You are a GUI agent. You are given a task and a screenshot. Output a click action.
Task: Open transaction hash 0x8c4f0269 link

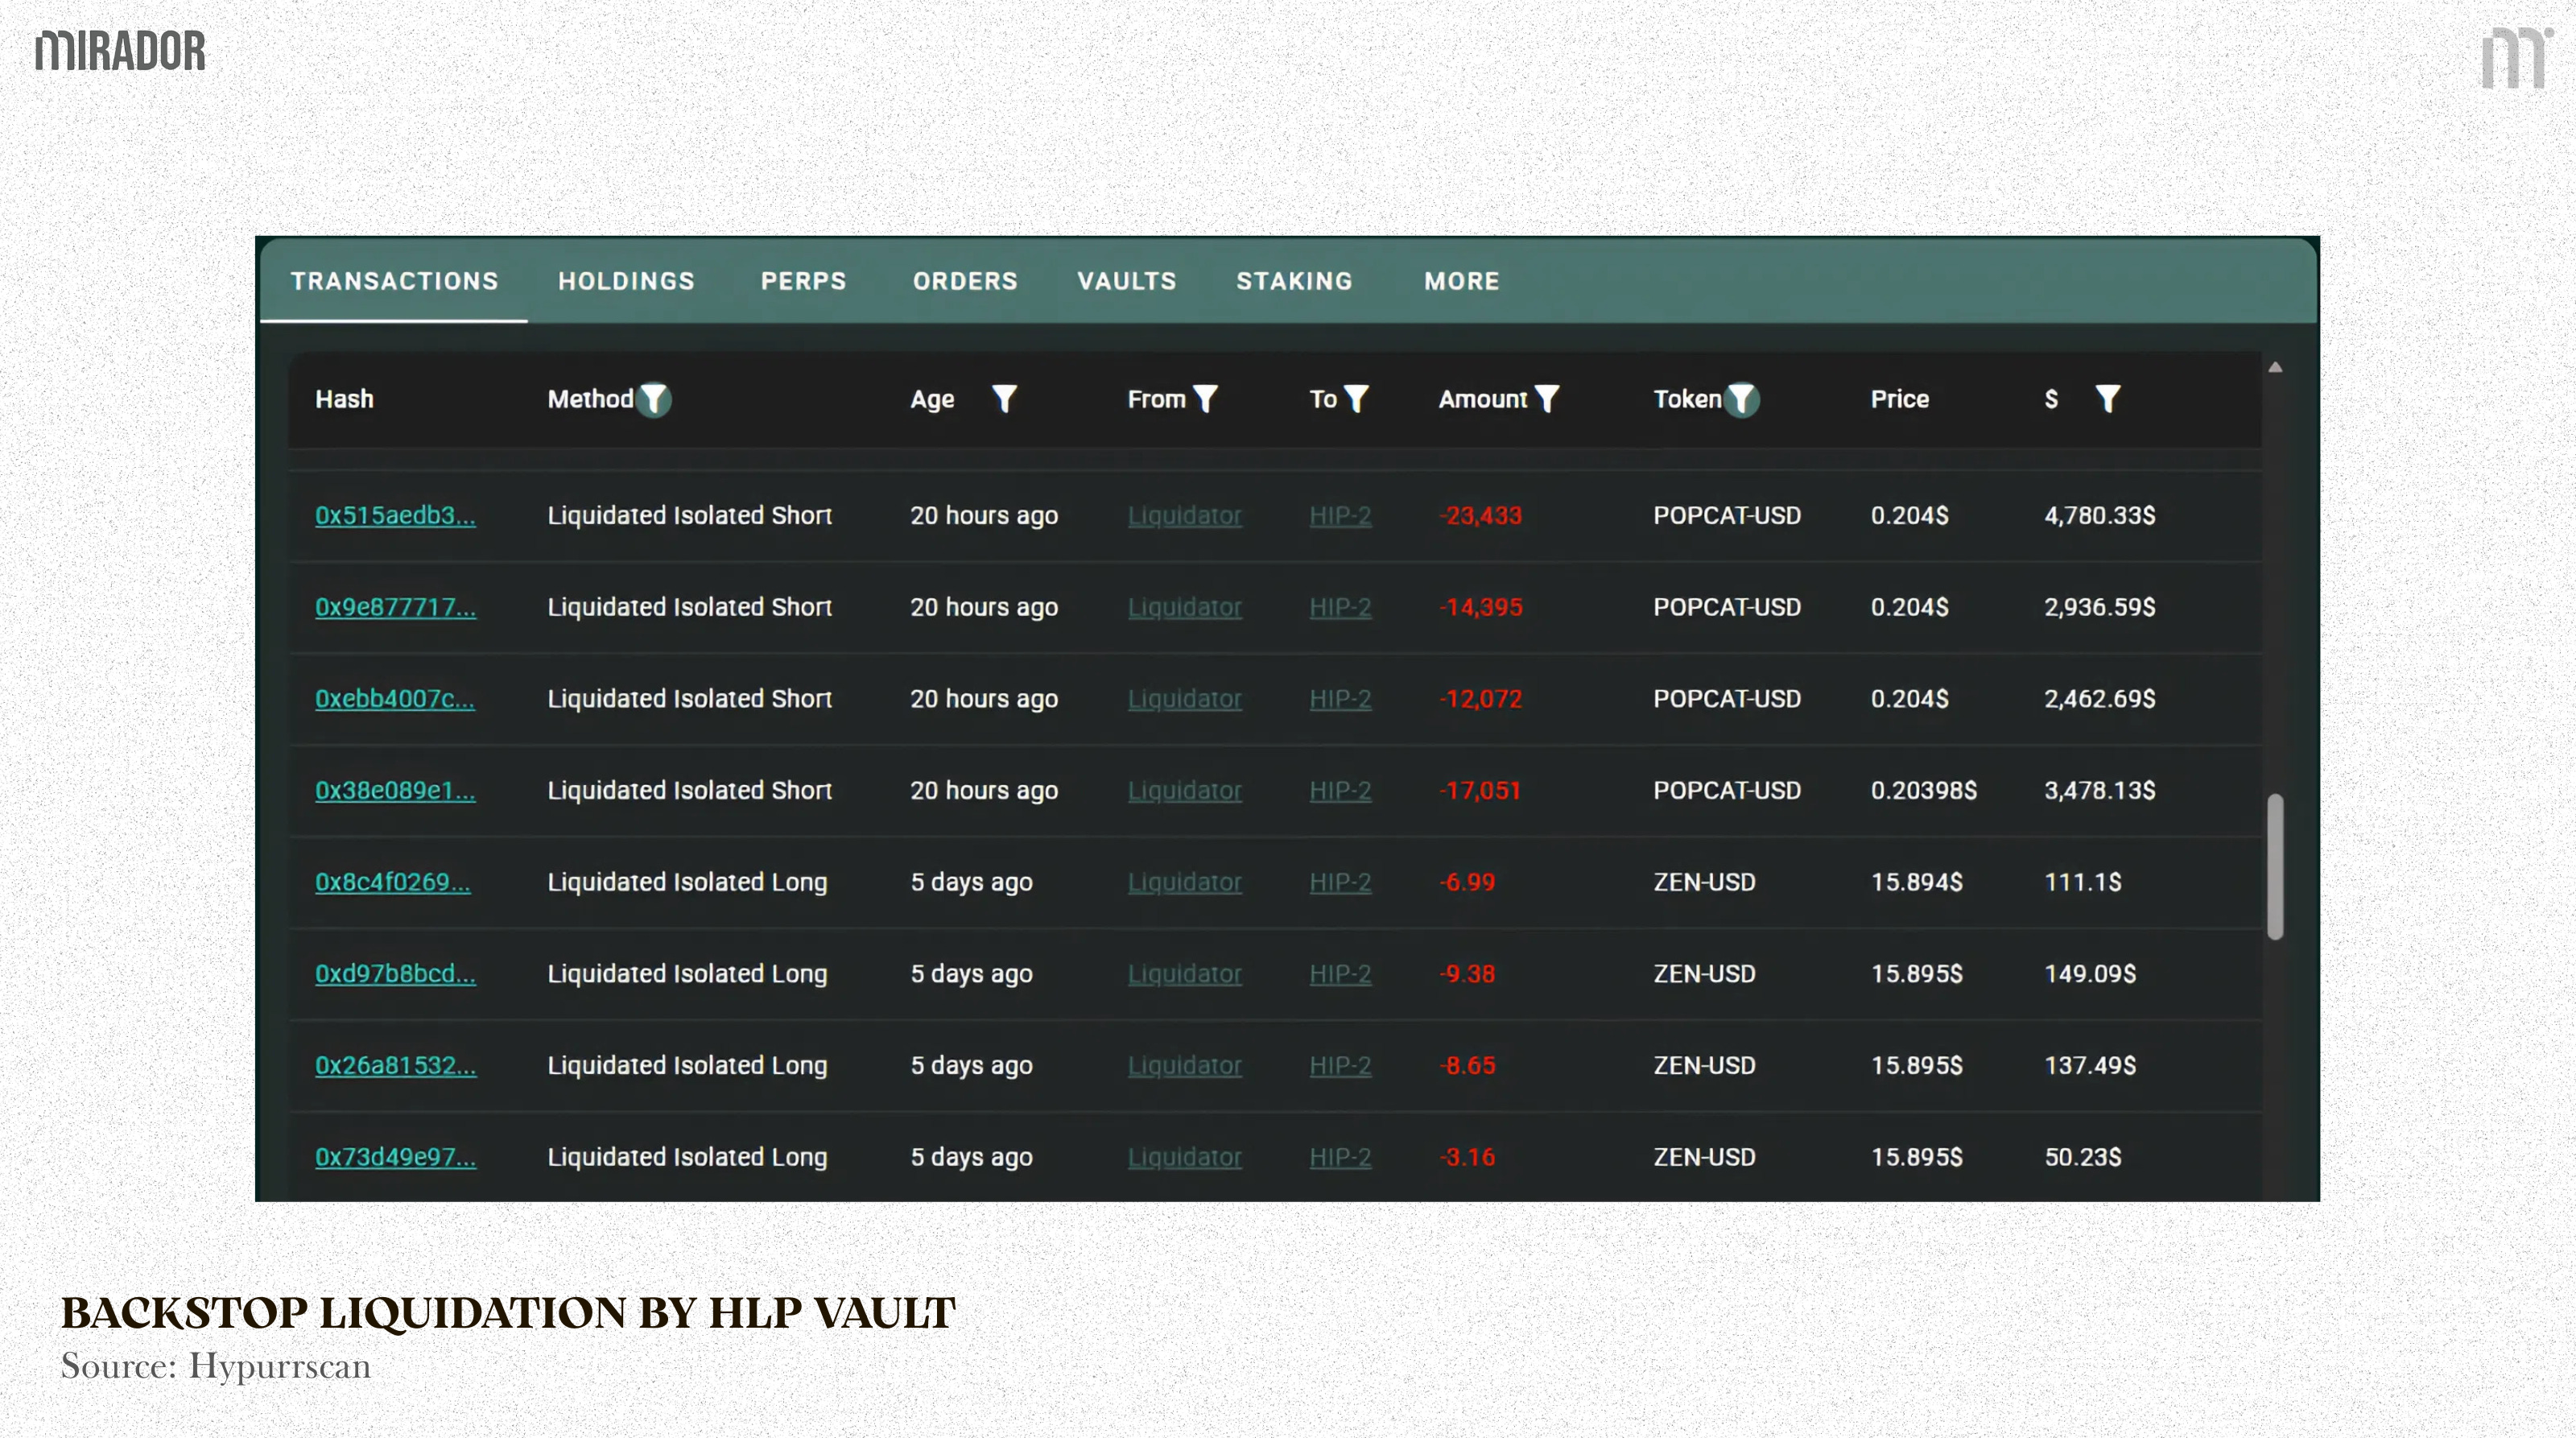(392, 882)
